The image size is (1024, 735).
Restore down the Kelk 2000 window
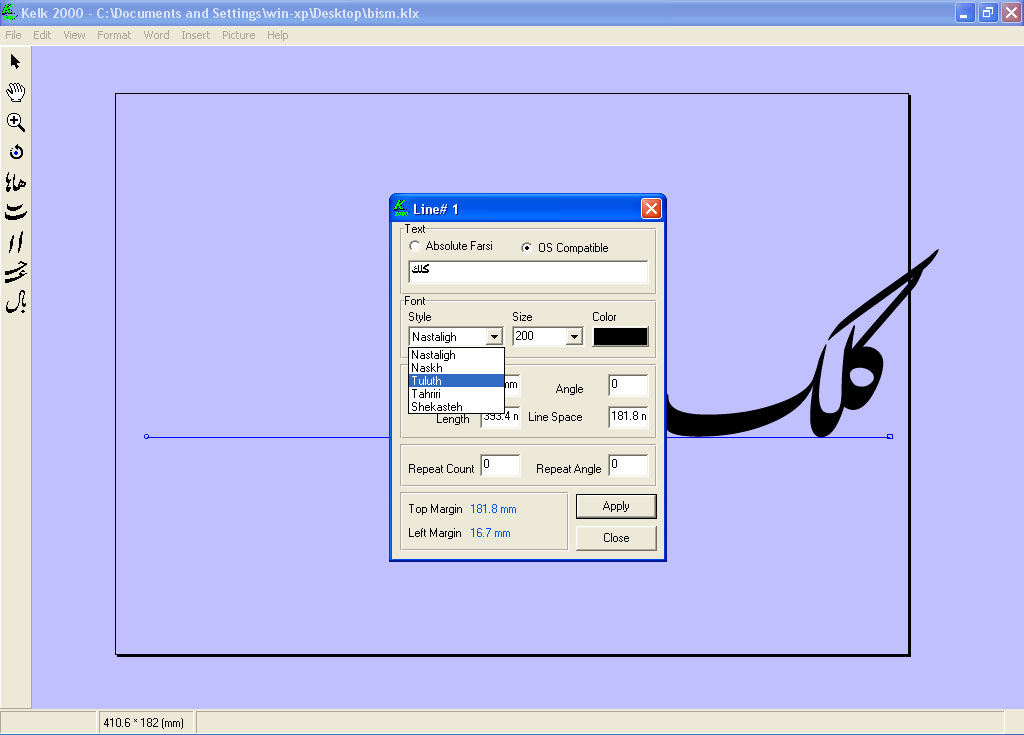(987, 12)
